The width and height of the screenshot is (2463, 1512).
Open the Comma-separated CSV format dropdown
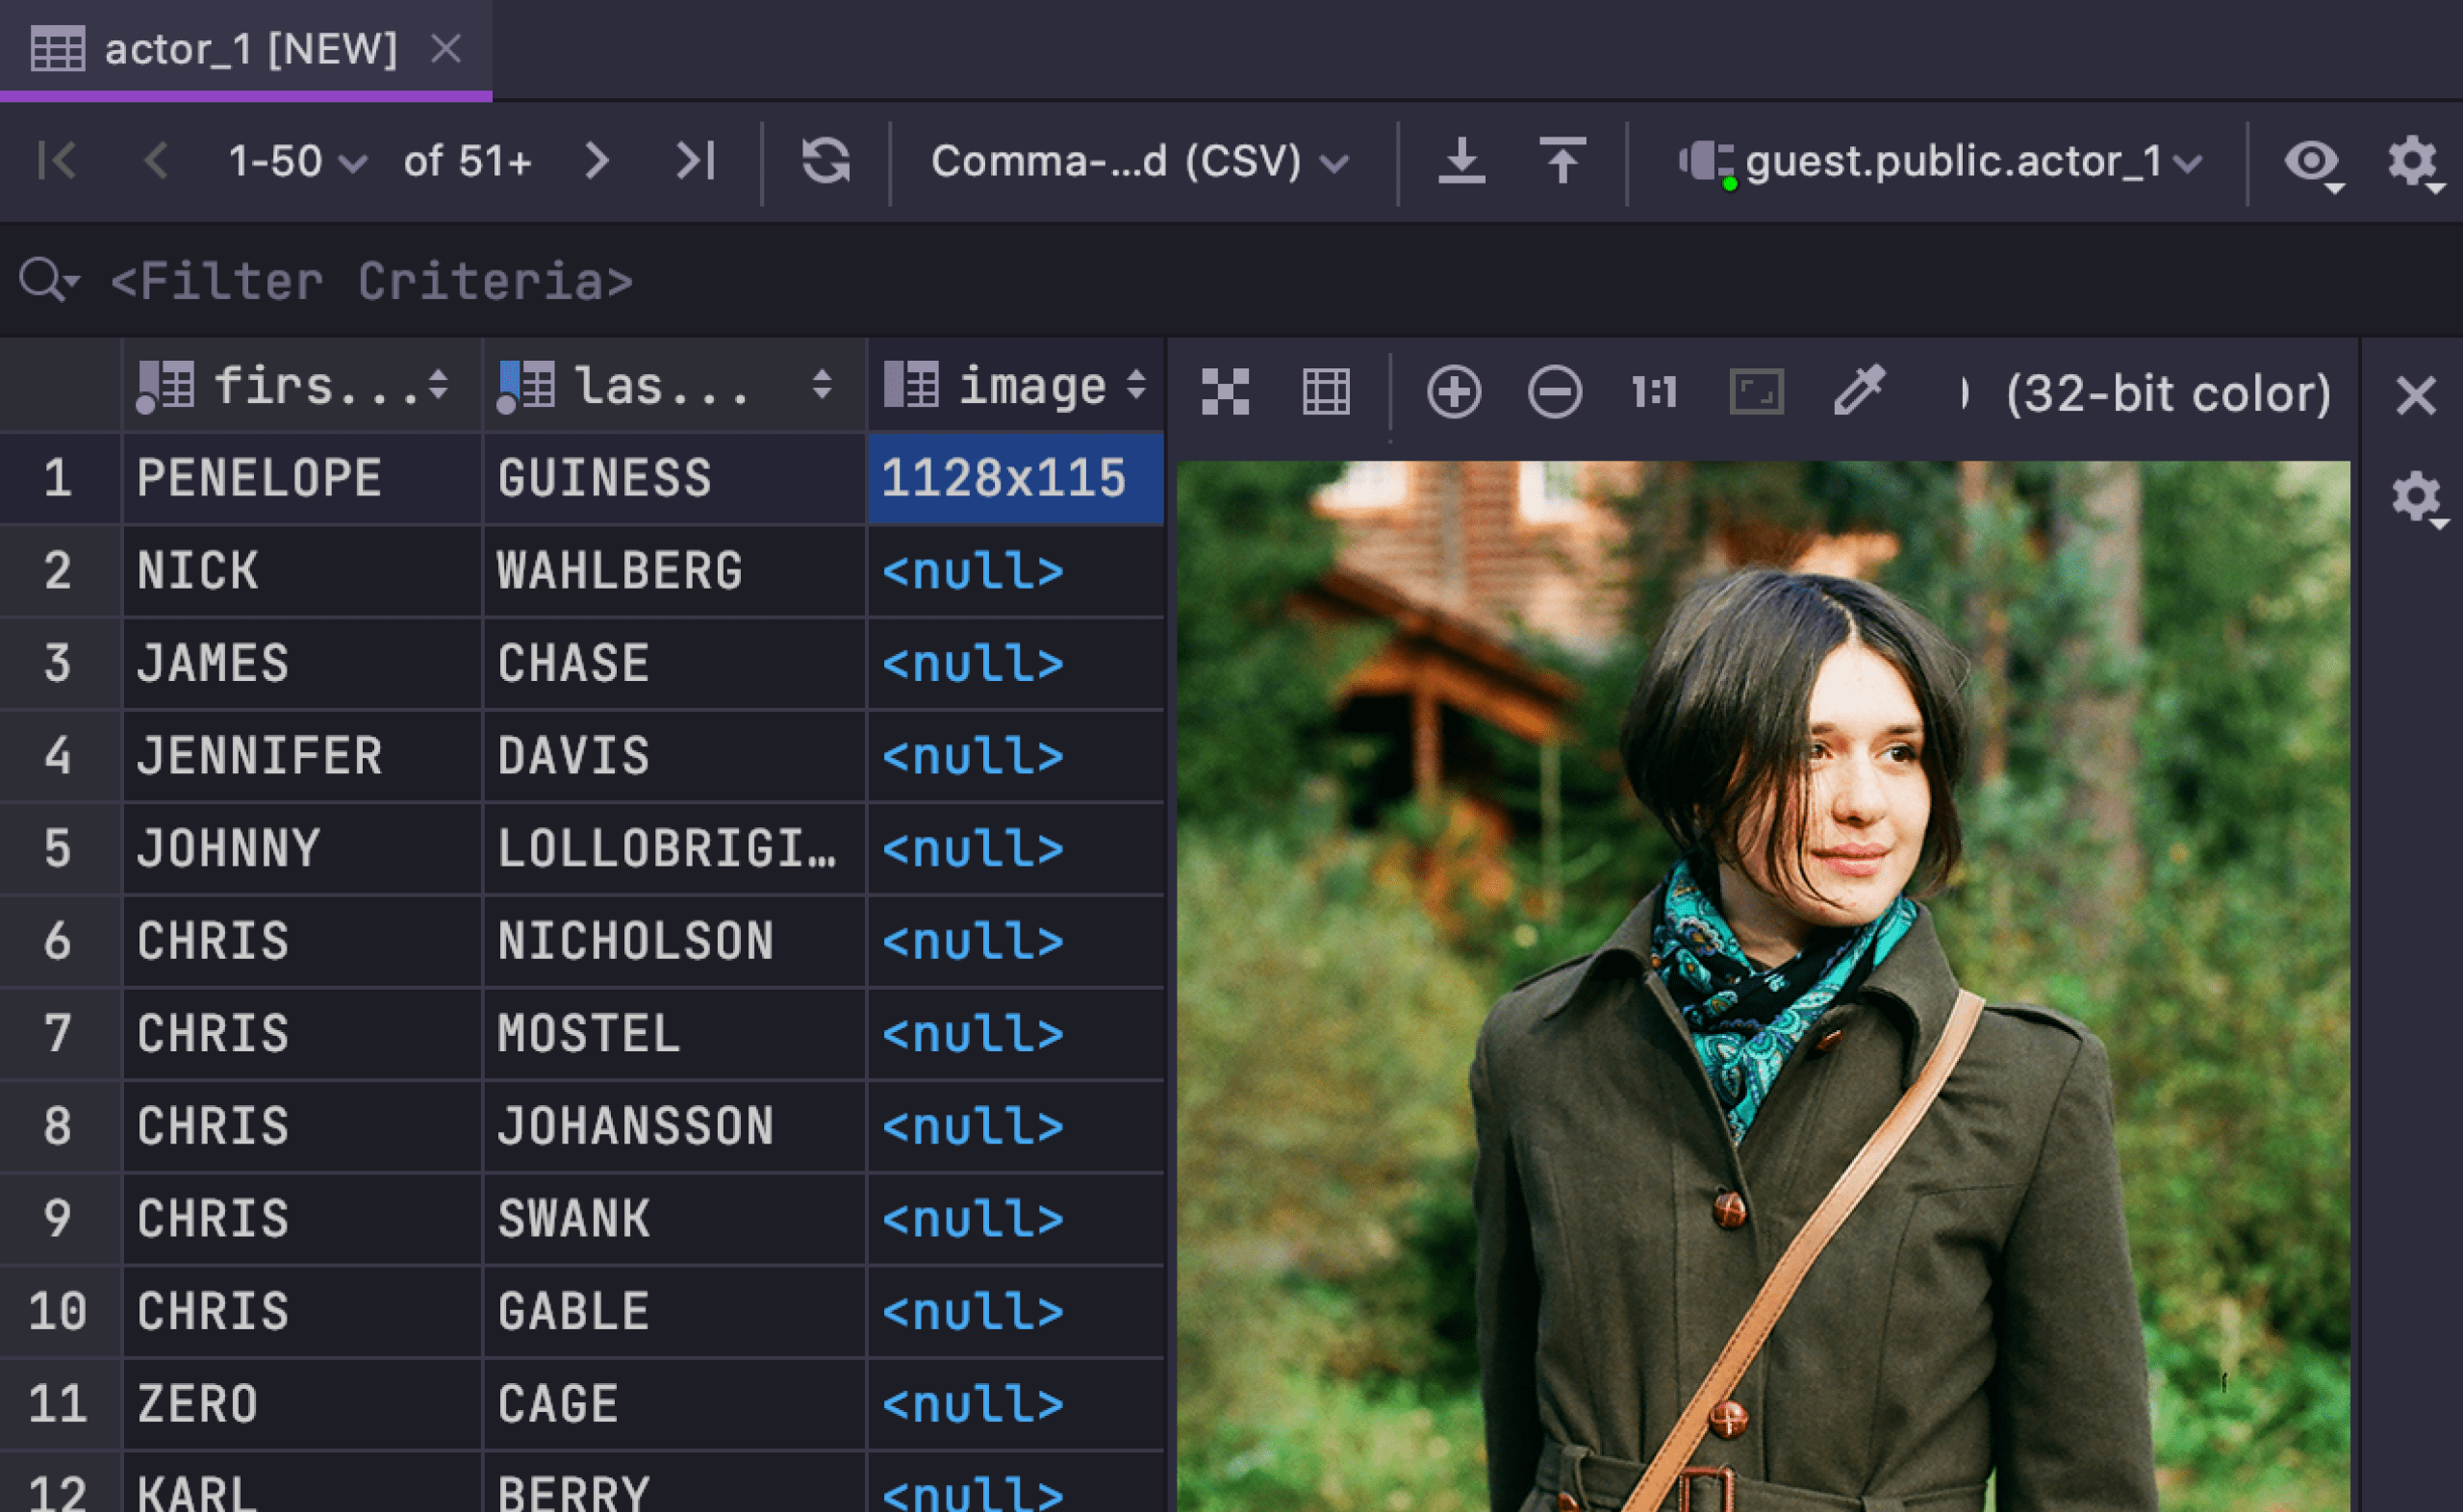(1138, 162)
